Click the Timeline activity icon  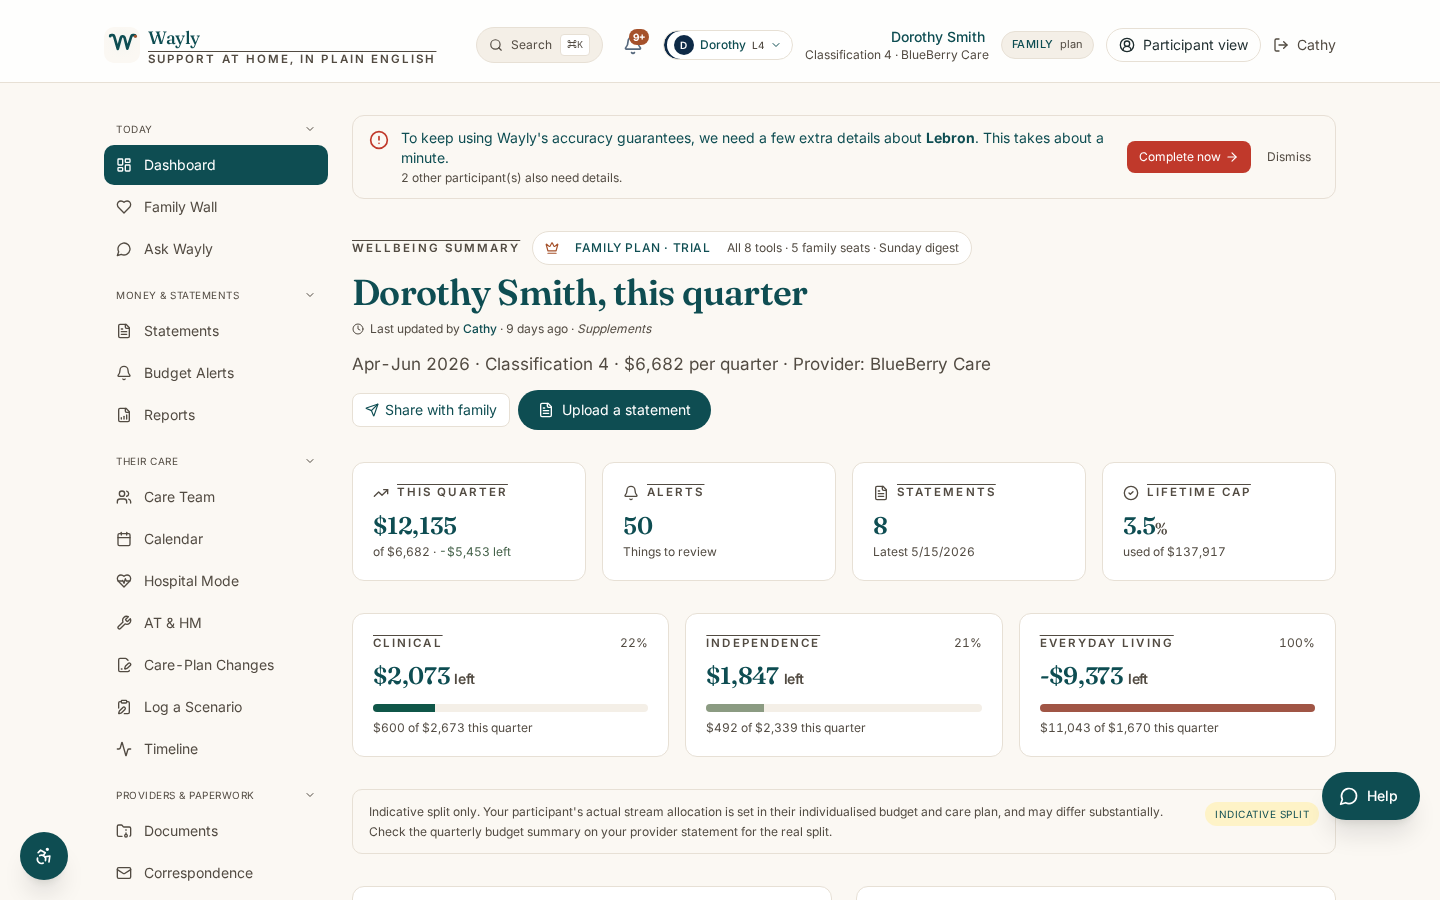[x=124, y=749]
